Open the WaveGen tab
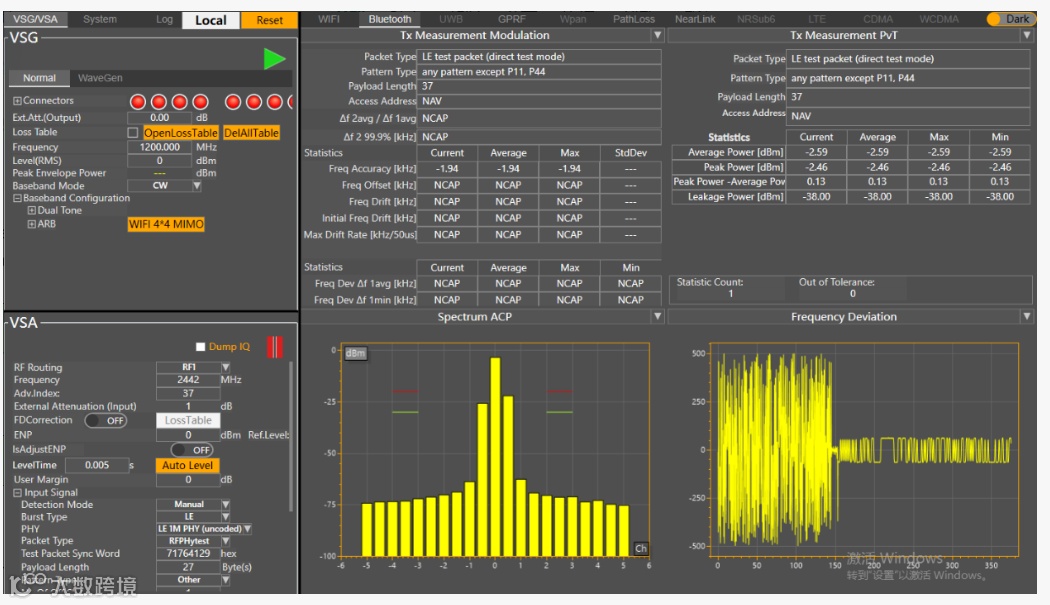Image resolution: width=1050 pixels, height=605 pixels. (99, 78)
